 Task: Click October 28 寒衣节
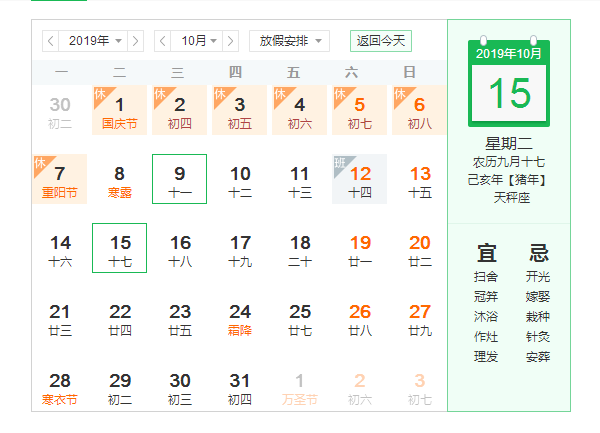(x=60, y=387)
